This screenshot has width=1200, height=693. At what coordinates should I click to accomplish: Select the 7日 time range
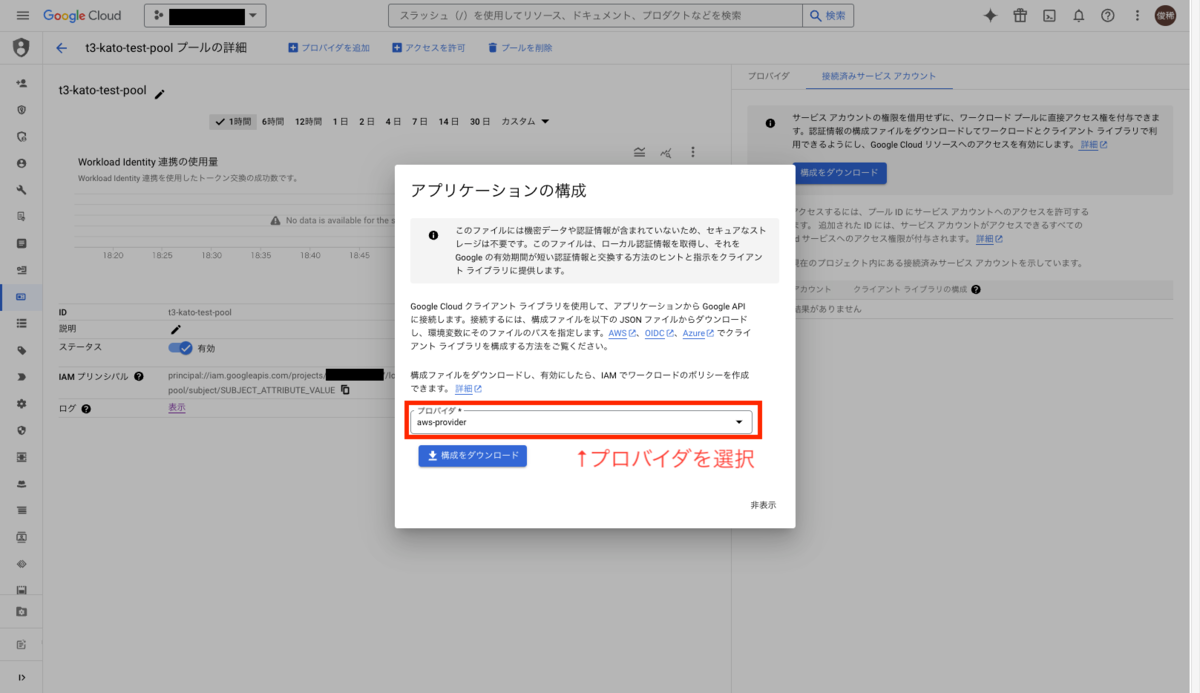419,121
